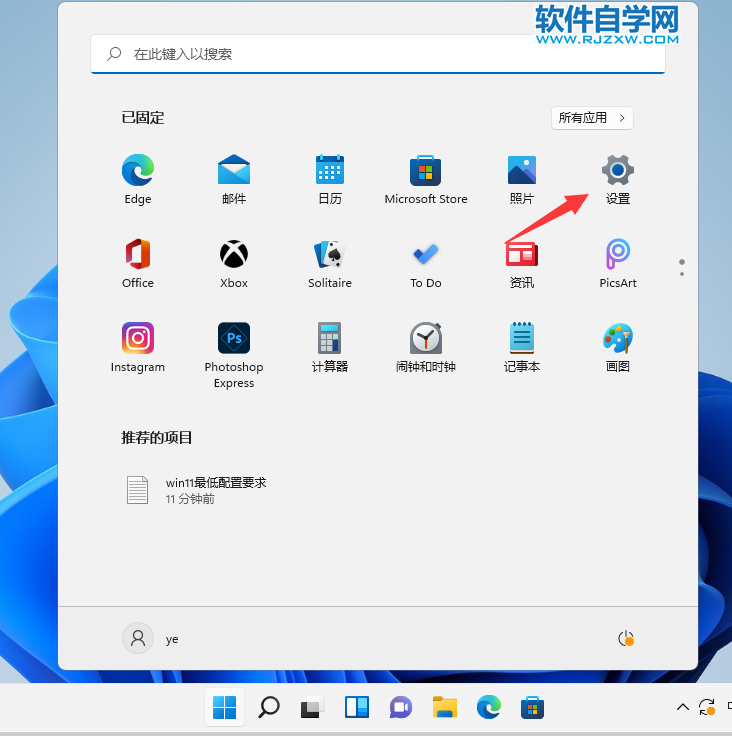Launch the 画图 paint app

point(618,348)
